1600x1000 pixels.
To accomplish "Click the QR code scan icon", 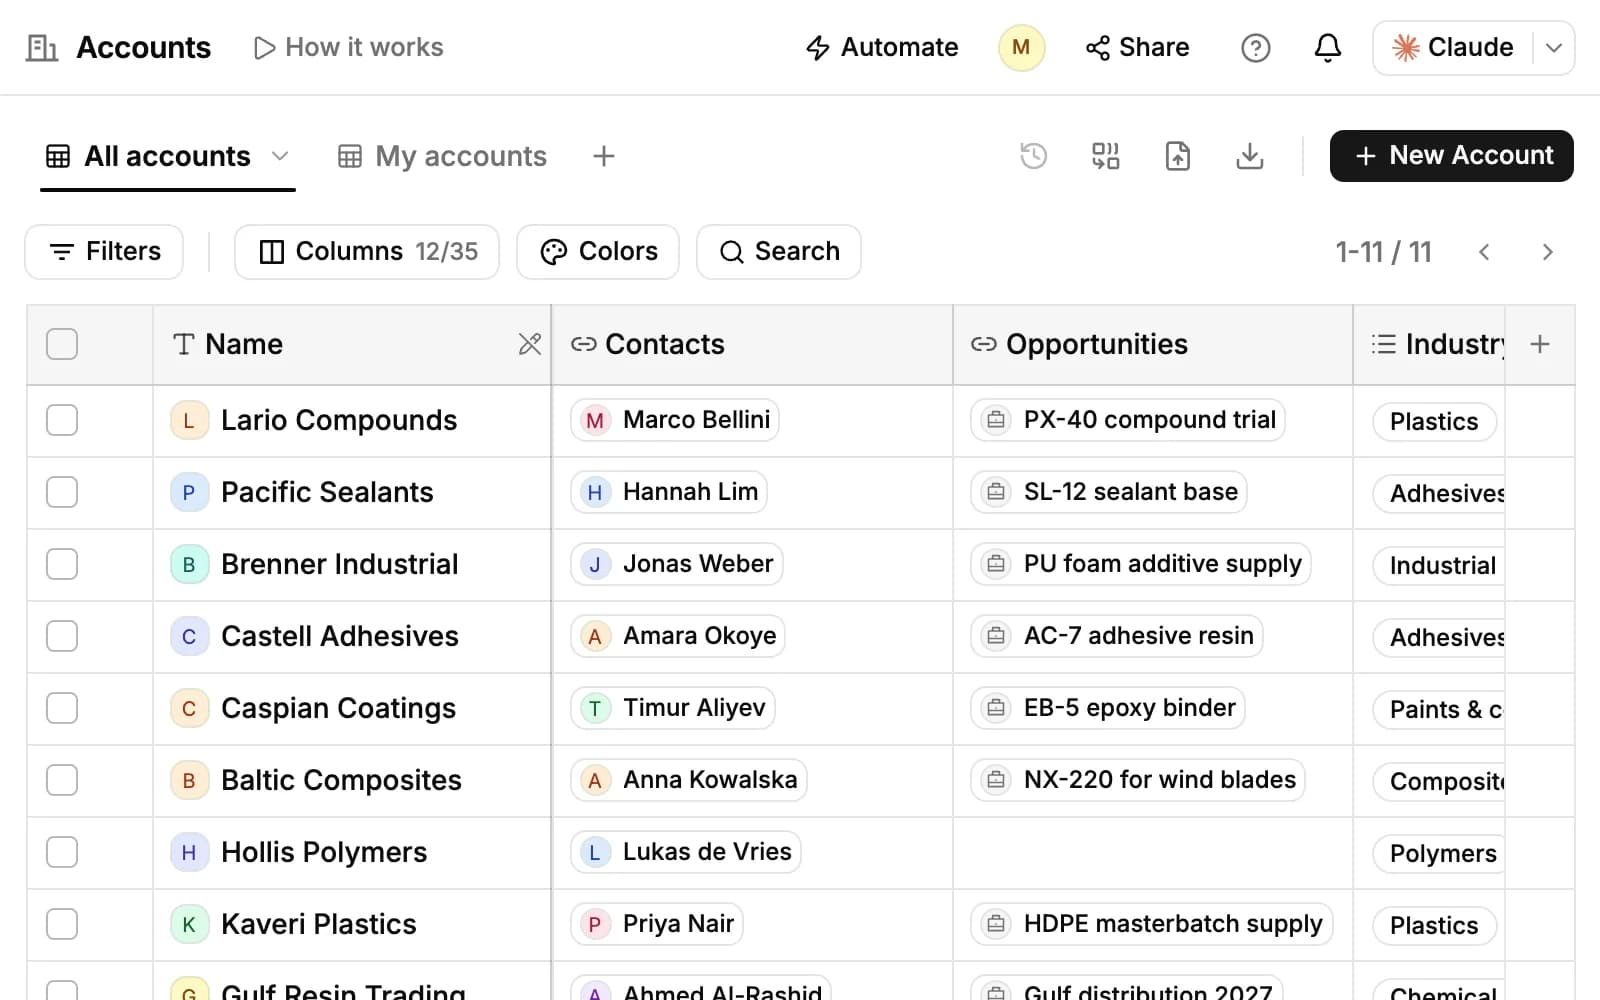I will (x=1105, y=156).
